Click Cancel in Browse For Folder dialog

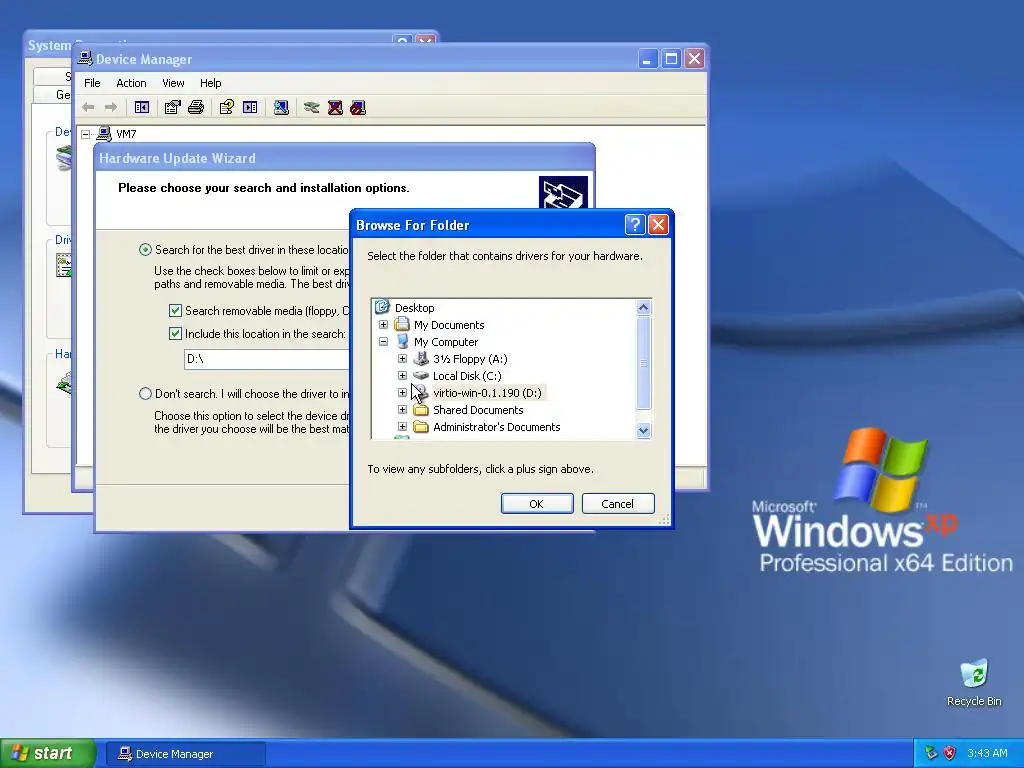coord(618,504)
